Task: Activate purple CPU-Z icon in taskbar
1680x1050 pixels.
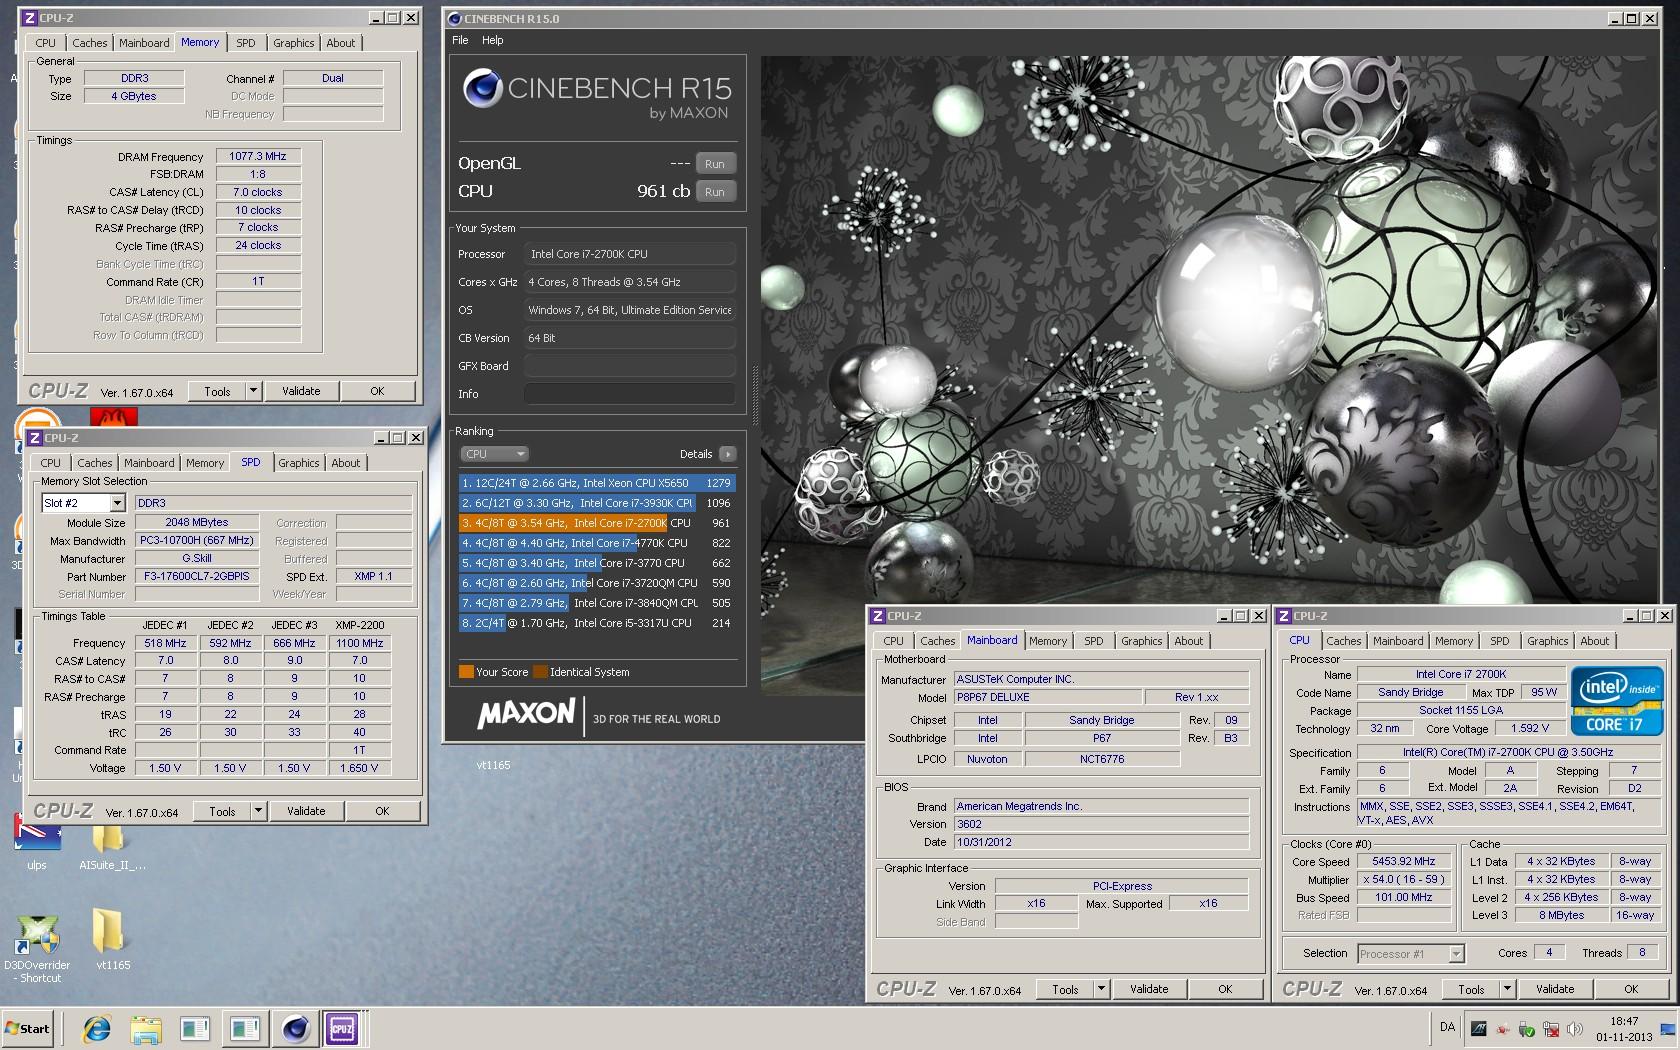Action: pos(342,1028)
